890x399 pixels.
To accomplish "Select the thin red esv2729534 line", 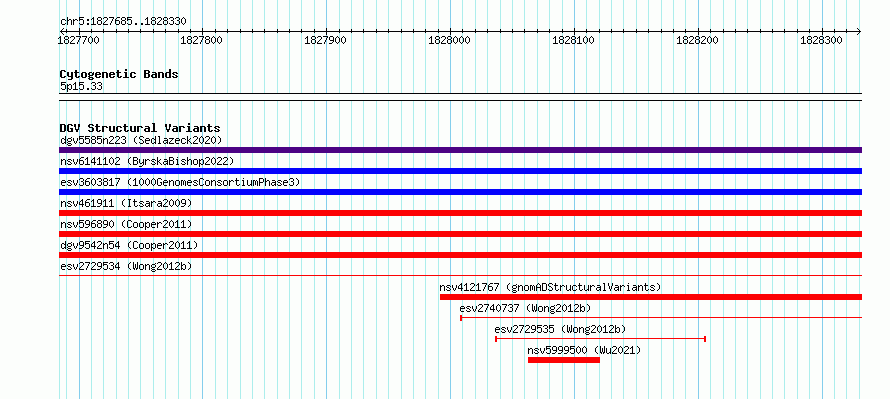I will (460, 276).
